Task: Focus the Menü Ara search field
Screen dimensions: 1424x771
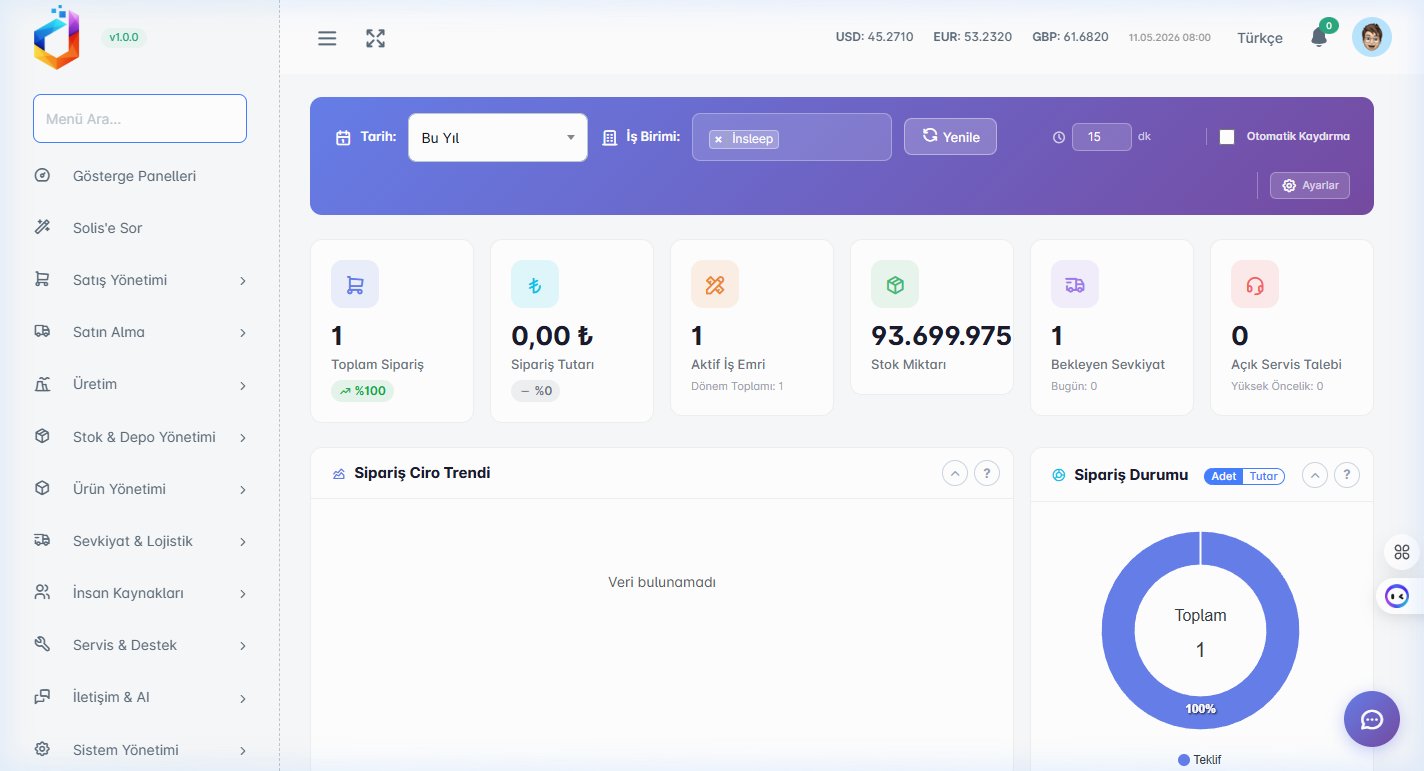Action: click(140, 118)
